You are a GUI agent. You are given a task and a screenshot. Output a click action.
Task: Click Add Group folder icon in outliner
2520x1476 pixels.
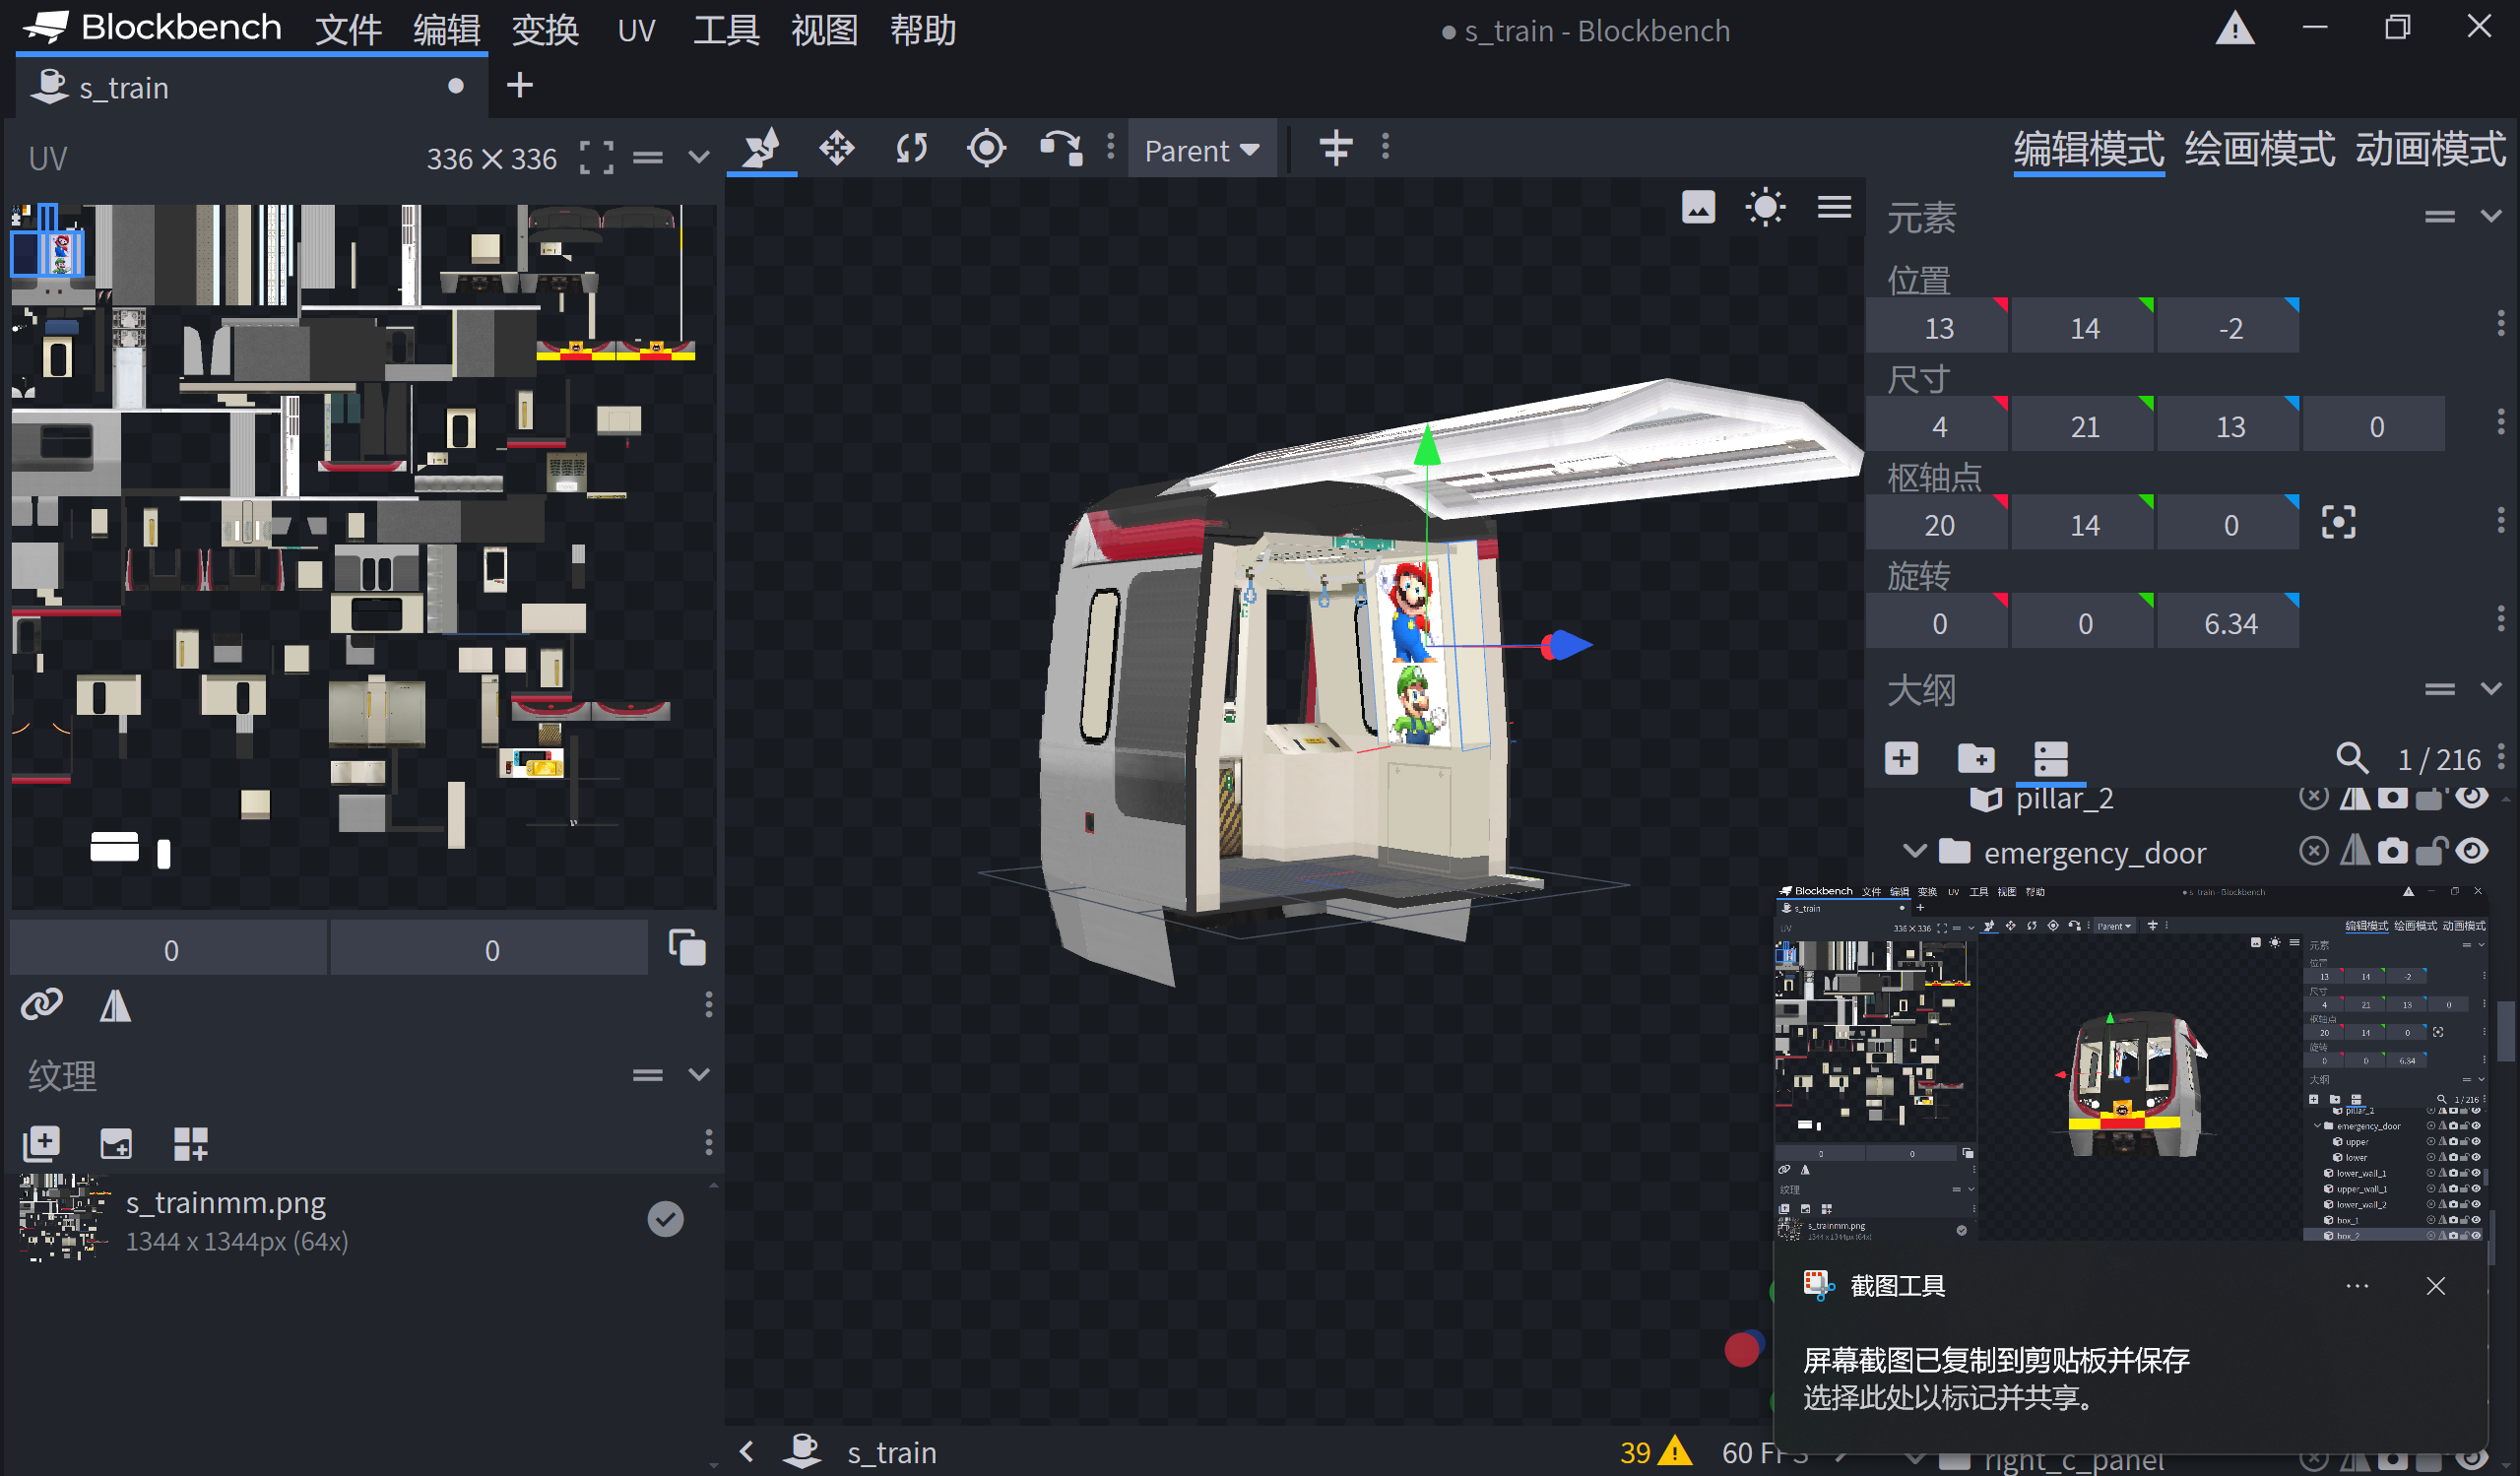click(1975, 758)
